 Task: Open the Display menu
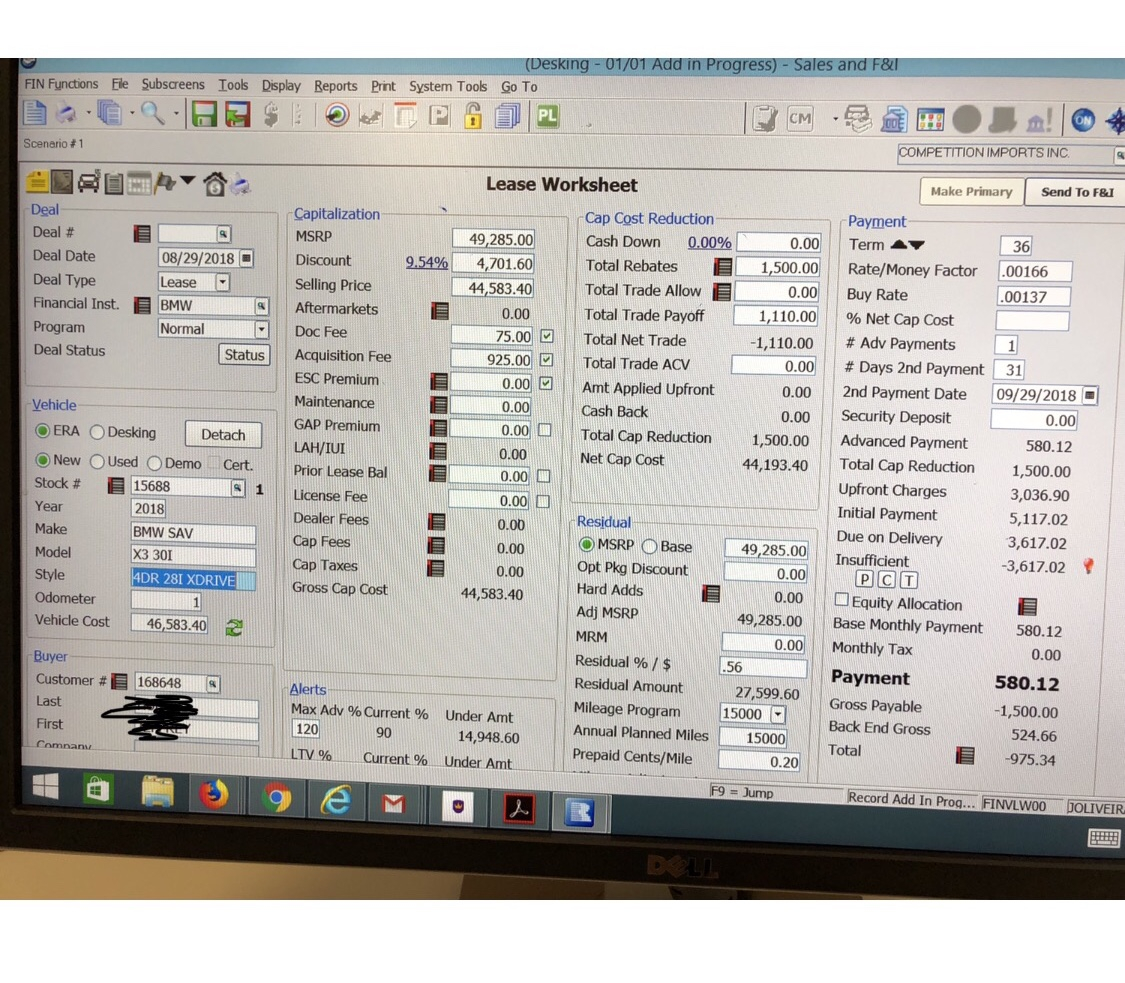pos(281,85)
